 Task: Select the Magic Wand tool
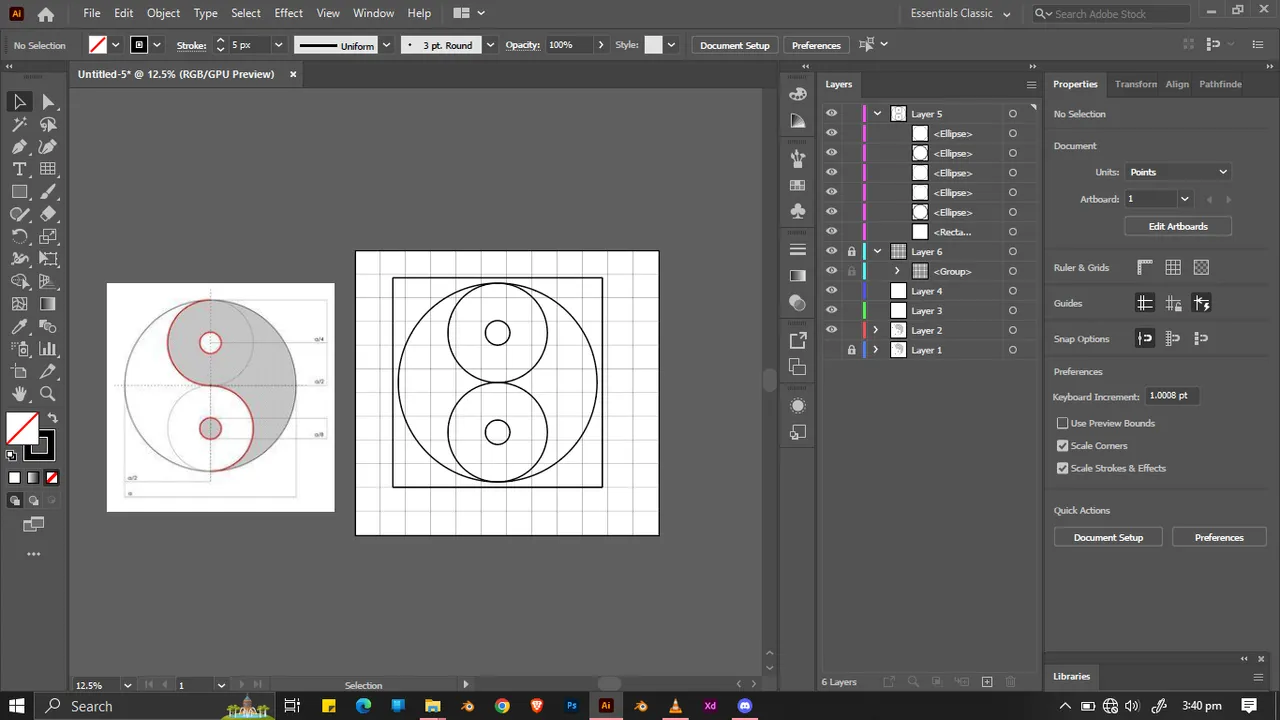[x=19, y=125]
